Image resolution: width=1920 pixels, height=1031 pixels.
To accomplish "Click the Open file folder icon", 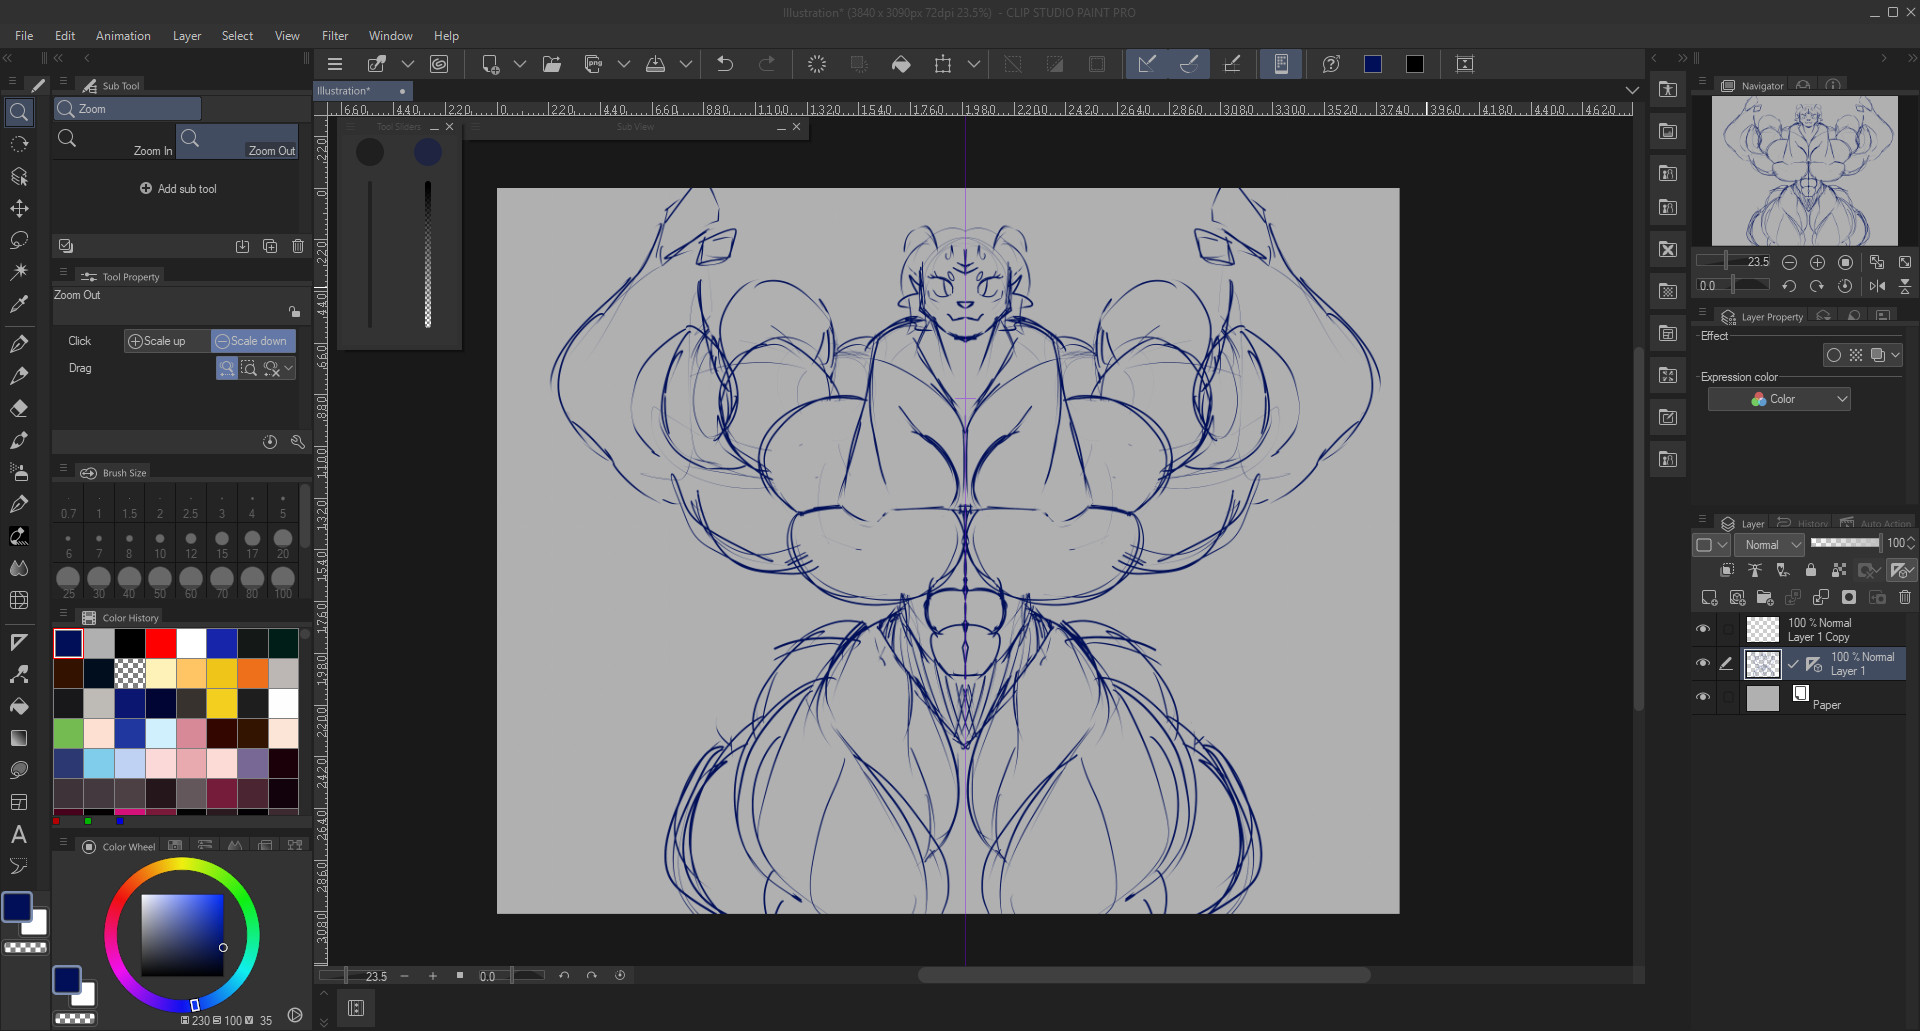I will [x=552, y=64].
